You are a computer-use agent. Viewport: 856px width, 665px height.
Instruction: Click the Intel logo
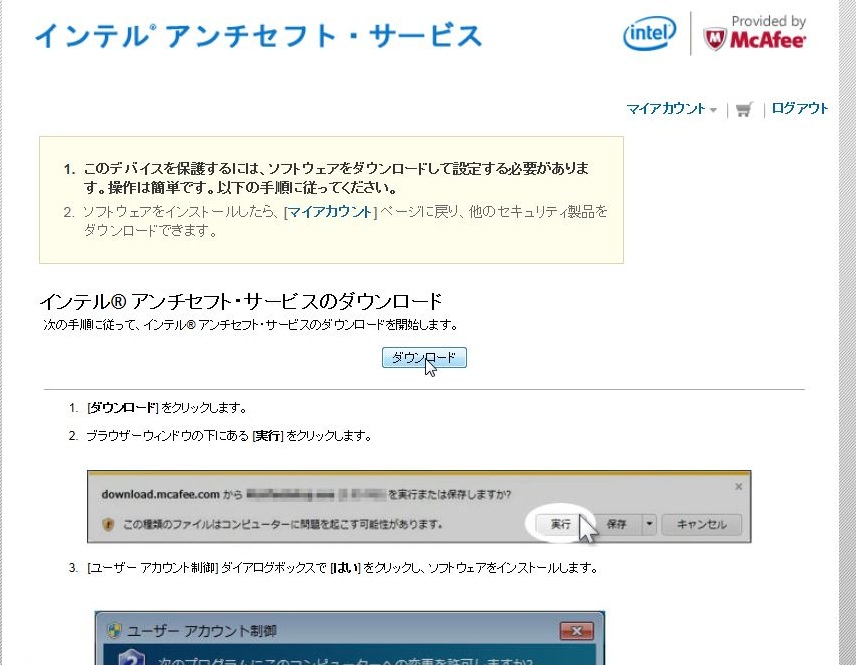649,33
